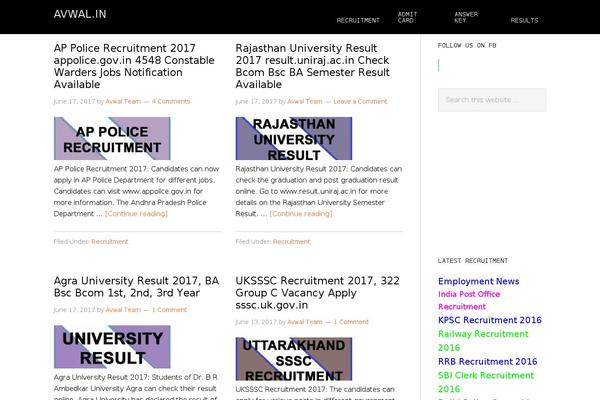Open Recruitment category under Rajasthan University post
Viewport: 600px width, 400px height.
292,242
